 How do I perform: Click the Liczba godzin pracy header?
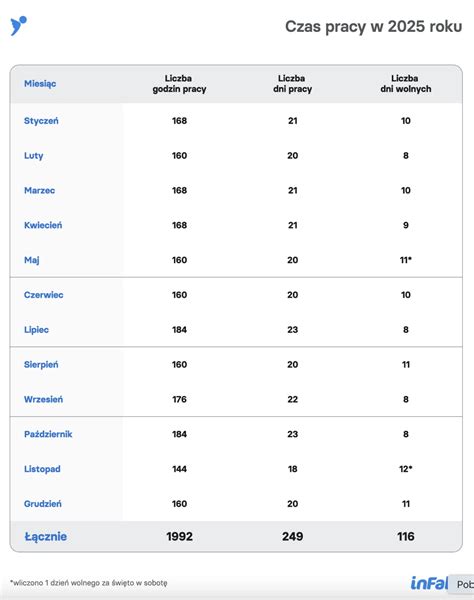pos(179,84)
